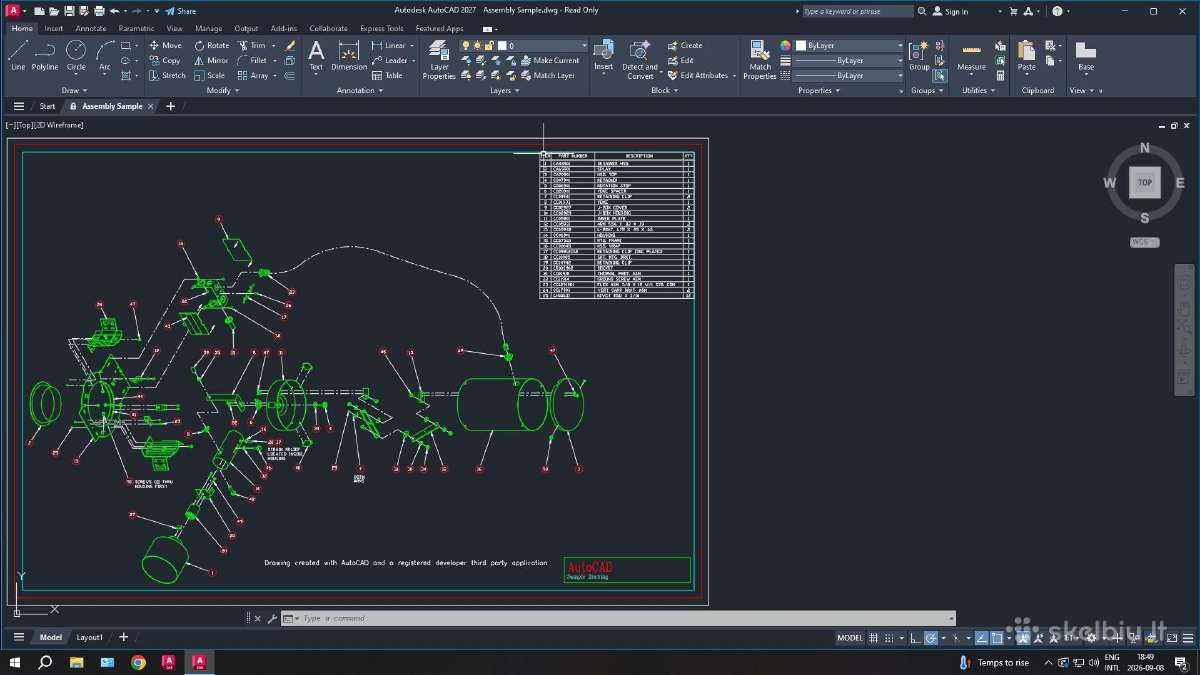Toggle polar tracking in status bar
1200x675 pixels.
931,638
